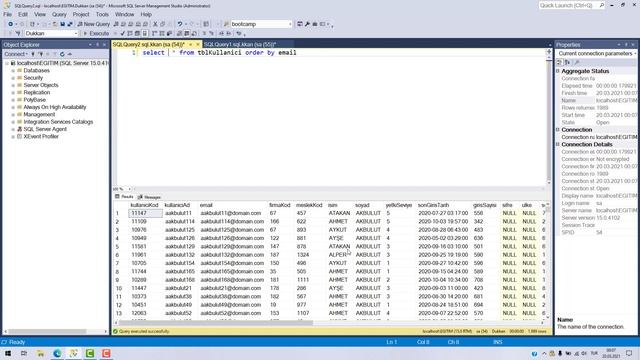
Task: Select cell aakbulut114@domain.com in results
Action: pyautogui.click(x=232, y=222)
